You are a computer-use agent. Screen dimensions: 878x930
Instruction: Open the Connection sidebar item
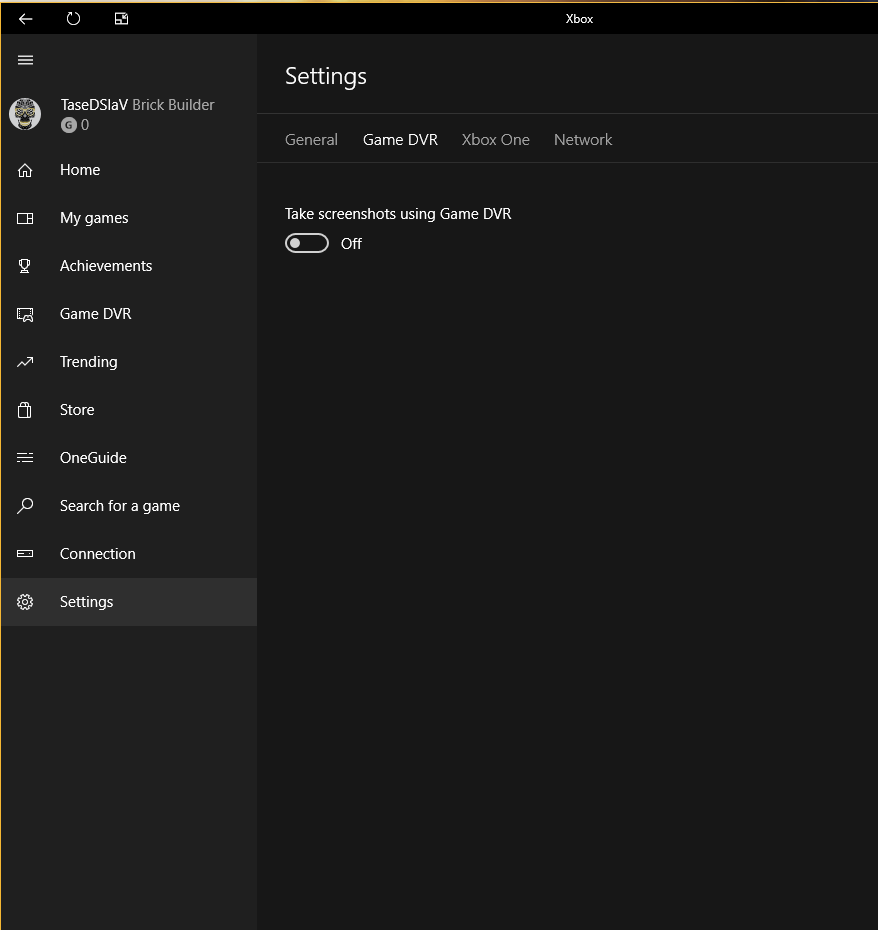pos(97,554)
